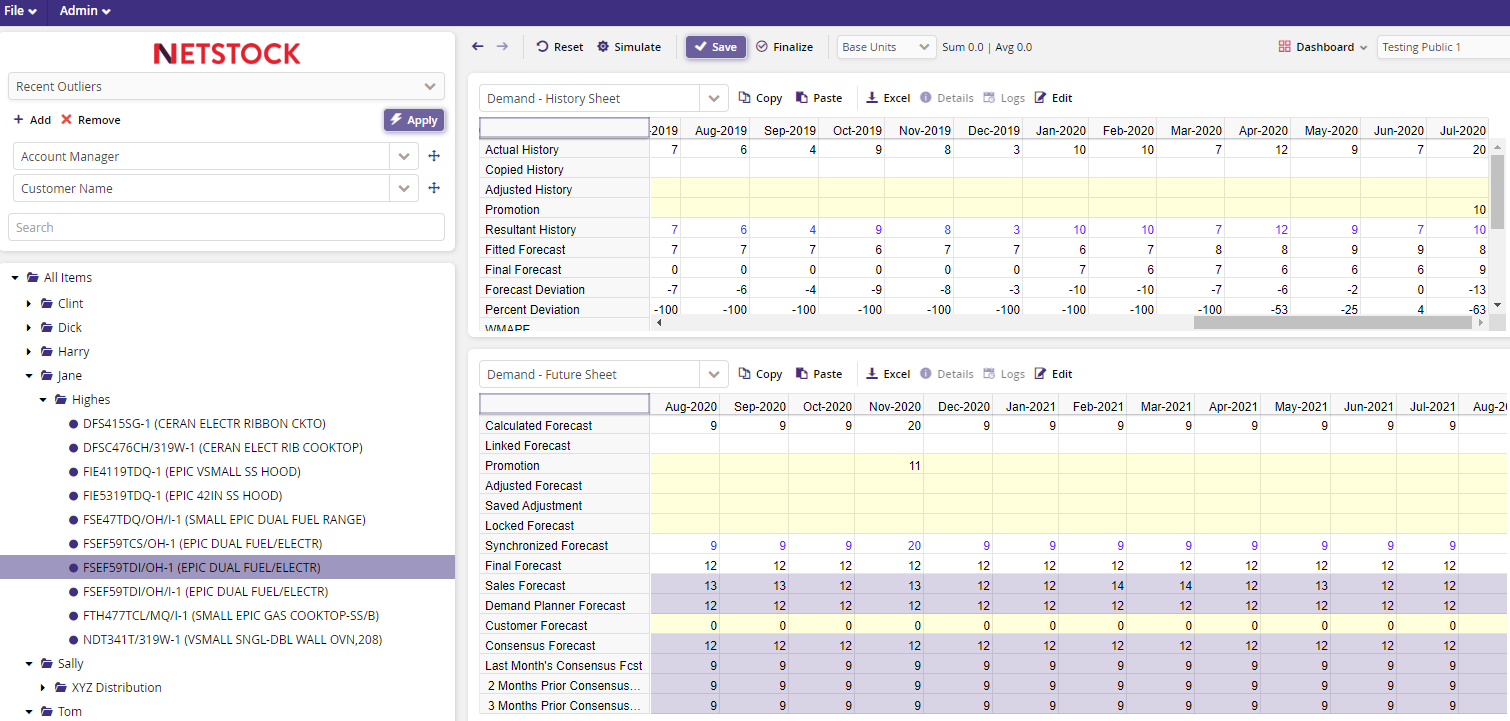Expand the Clint folder in tree
The image size is (1510, 721).
pos(29,303)
